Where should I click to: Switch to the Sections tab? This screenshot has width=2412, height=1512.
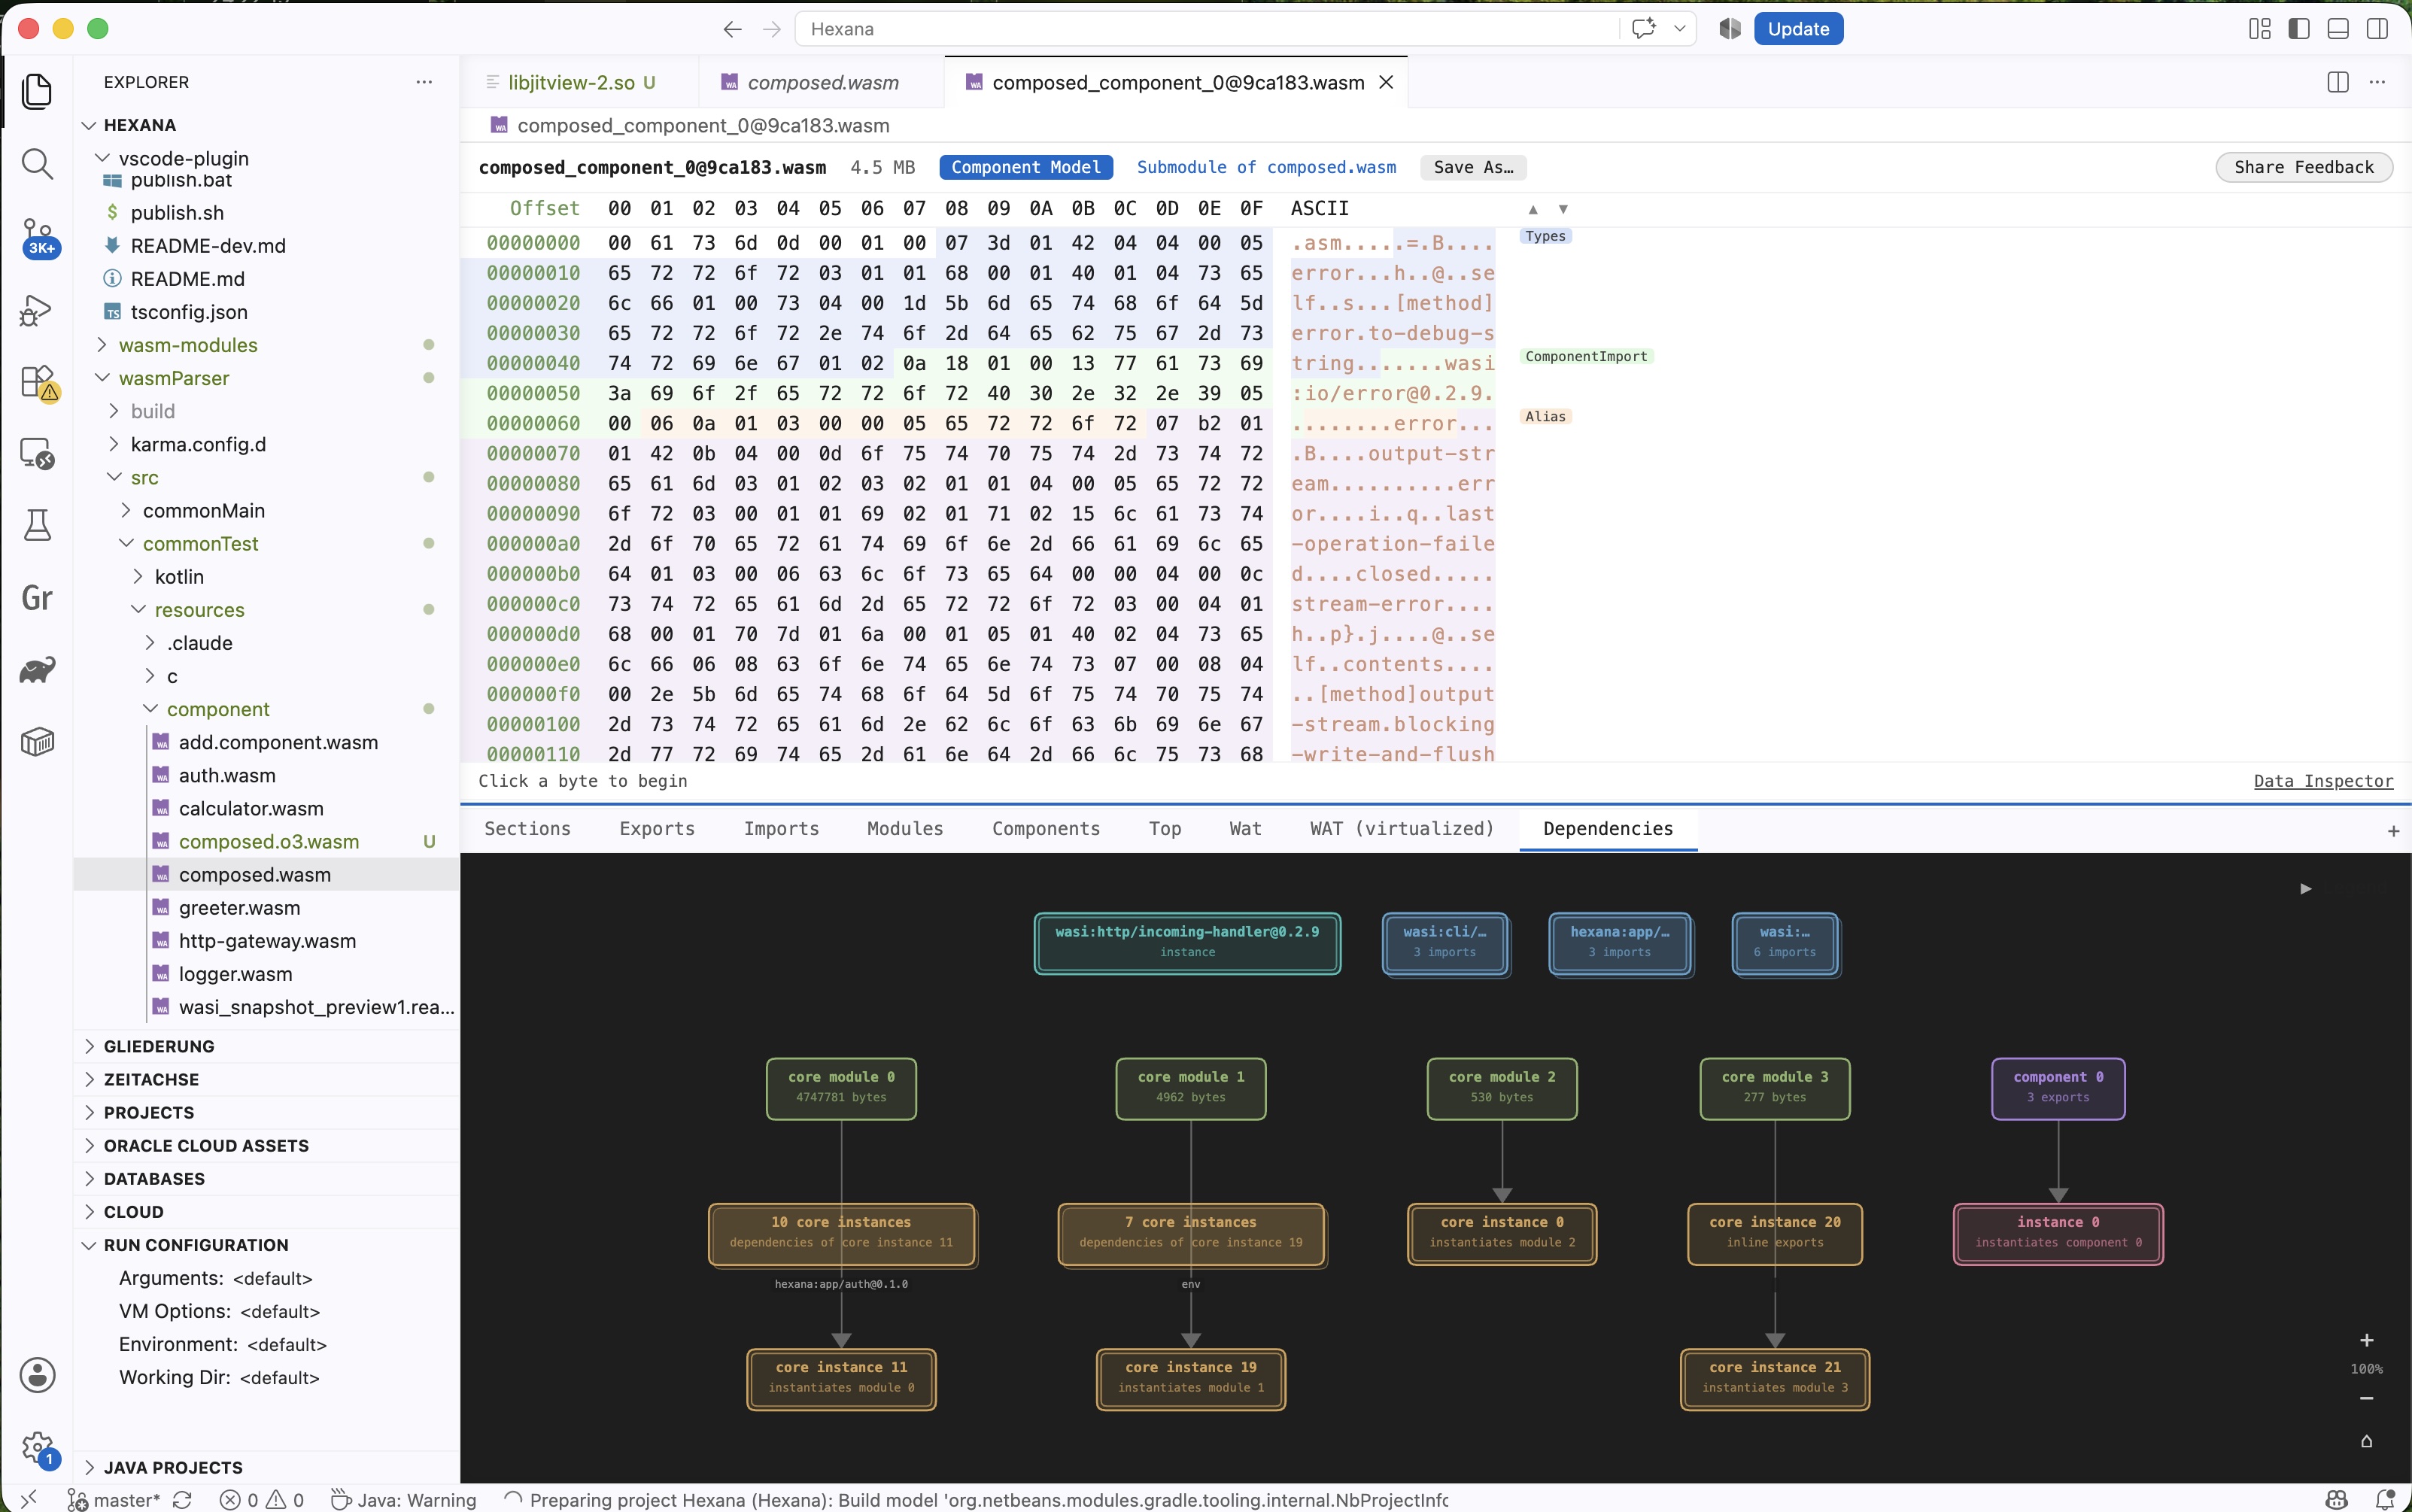(x=527, y=828)
